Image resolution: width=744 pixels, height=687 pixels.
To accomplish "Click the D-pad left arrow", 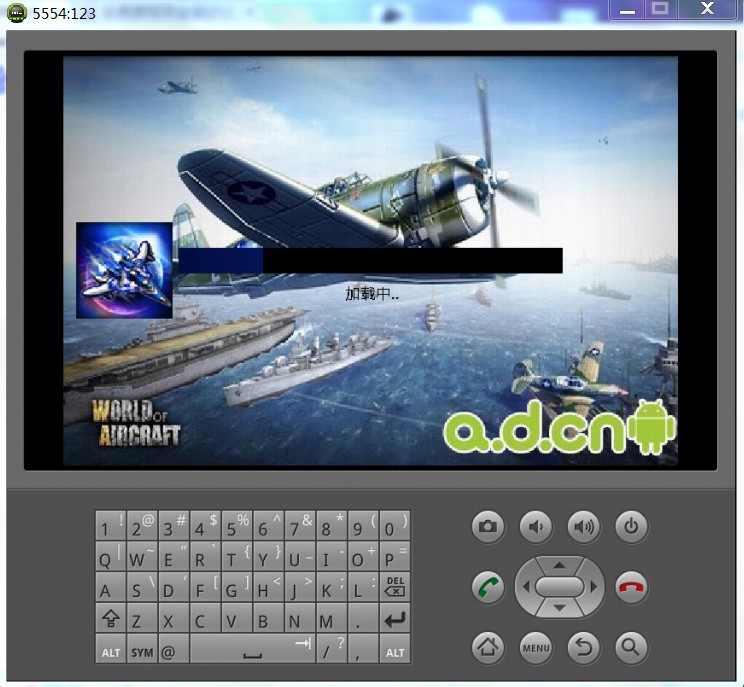I will (x=526, y=587).
